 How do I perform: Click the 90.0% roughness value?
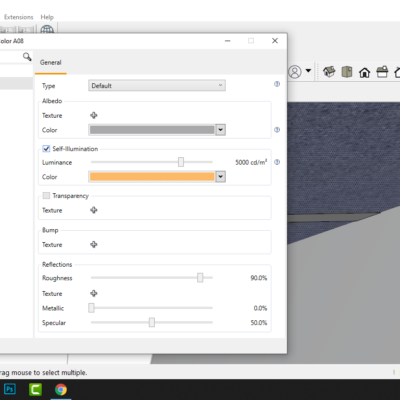(x=259, y=278)
